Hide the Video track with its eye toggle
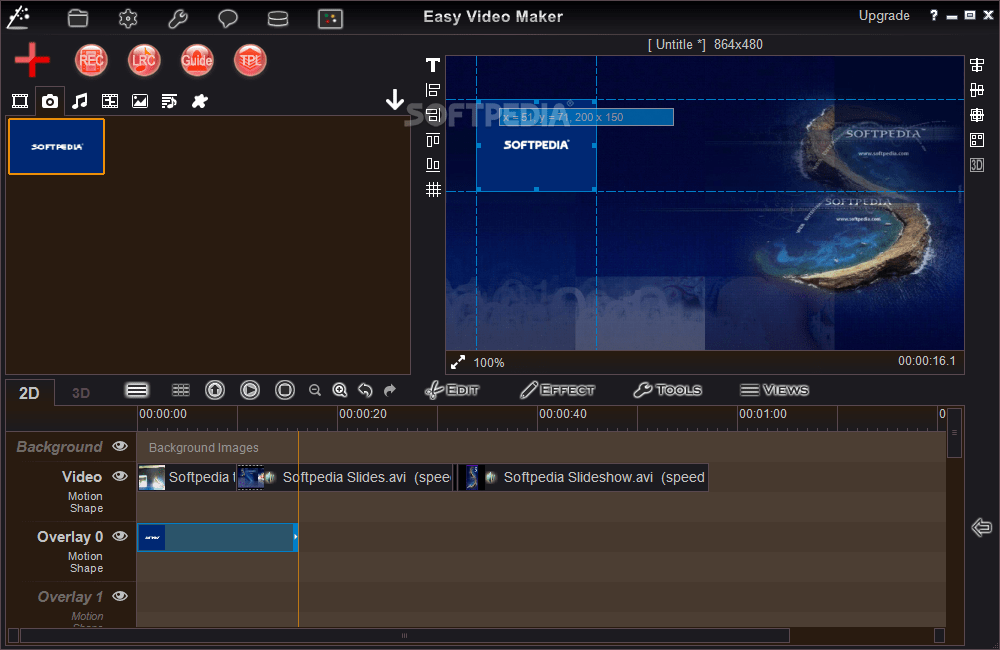The width and height of the screenshot is (1000, 650). tap(119, 477)
